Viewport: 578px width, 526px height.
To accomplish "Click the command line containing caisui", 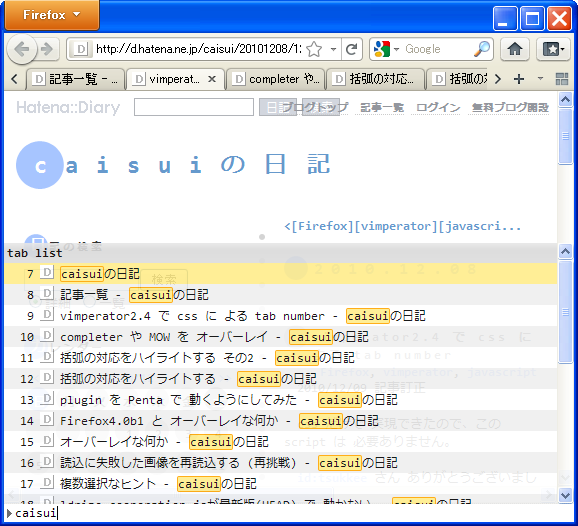I will coord(288,513).
